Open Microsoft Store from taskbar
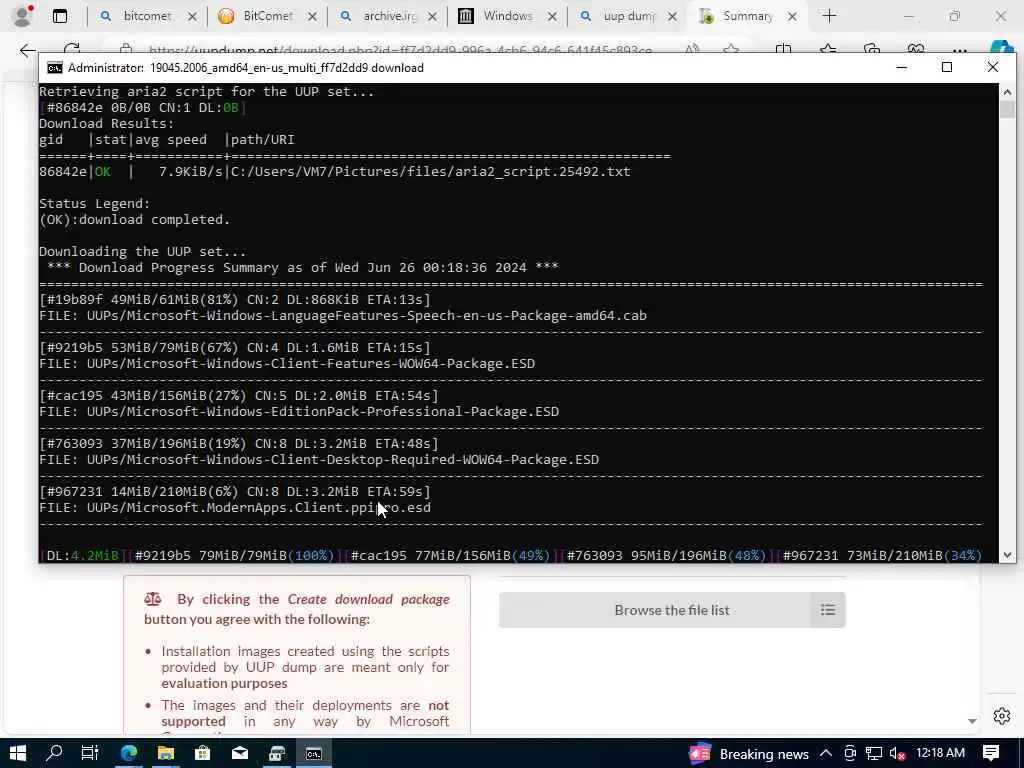Image resolution: width=1024 pixels, height=768 pixels. click(202, 754)
